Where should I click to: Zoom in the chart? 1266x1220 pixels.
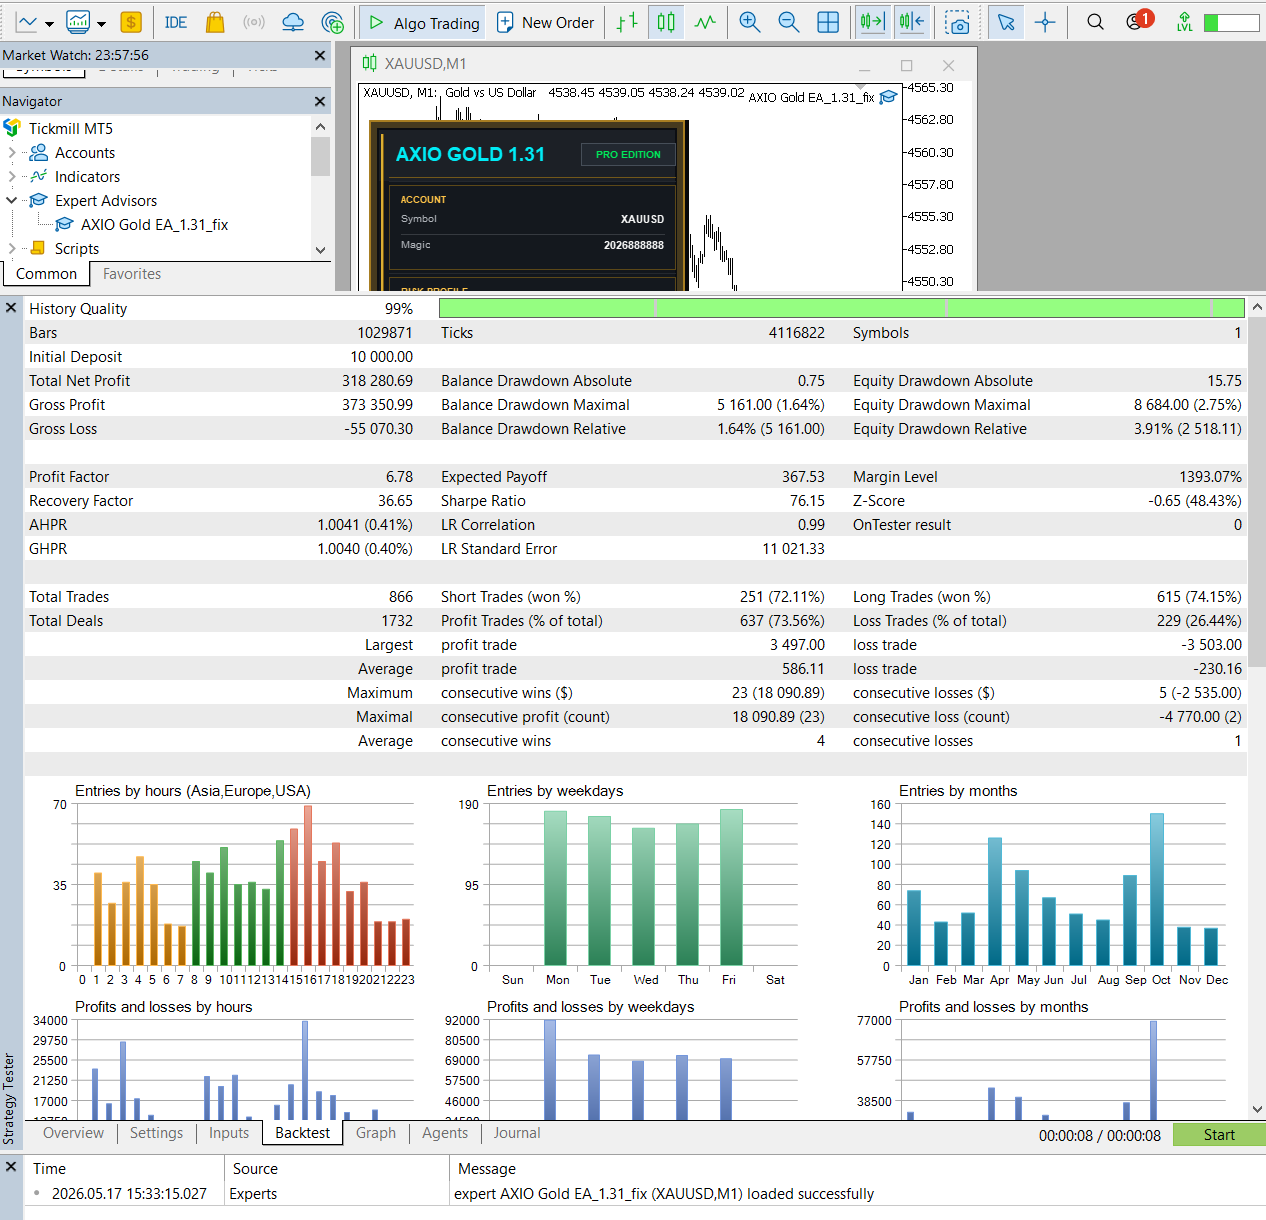tap(749, 22)
